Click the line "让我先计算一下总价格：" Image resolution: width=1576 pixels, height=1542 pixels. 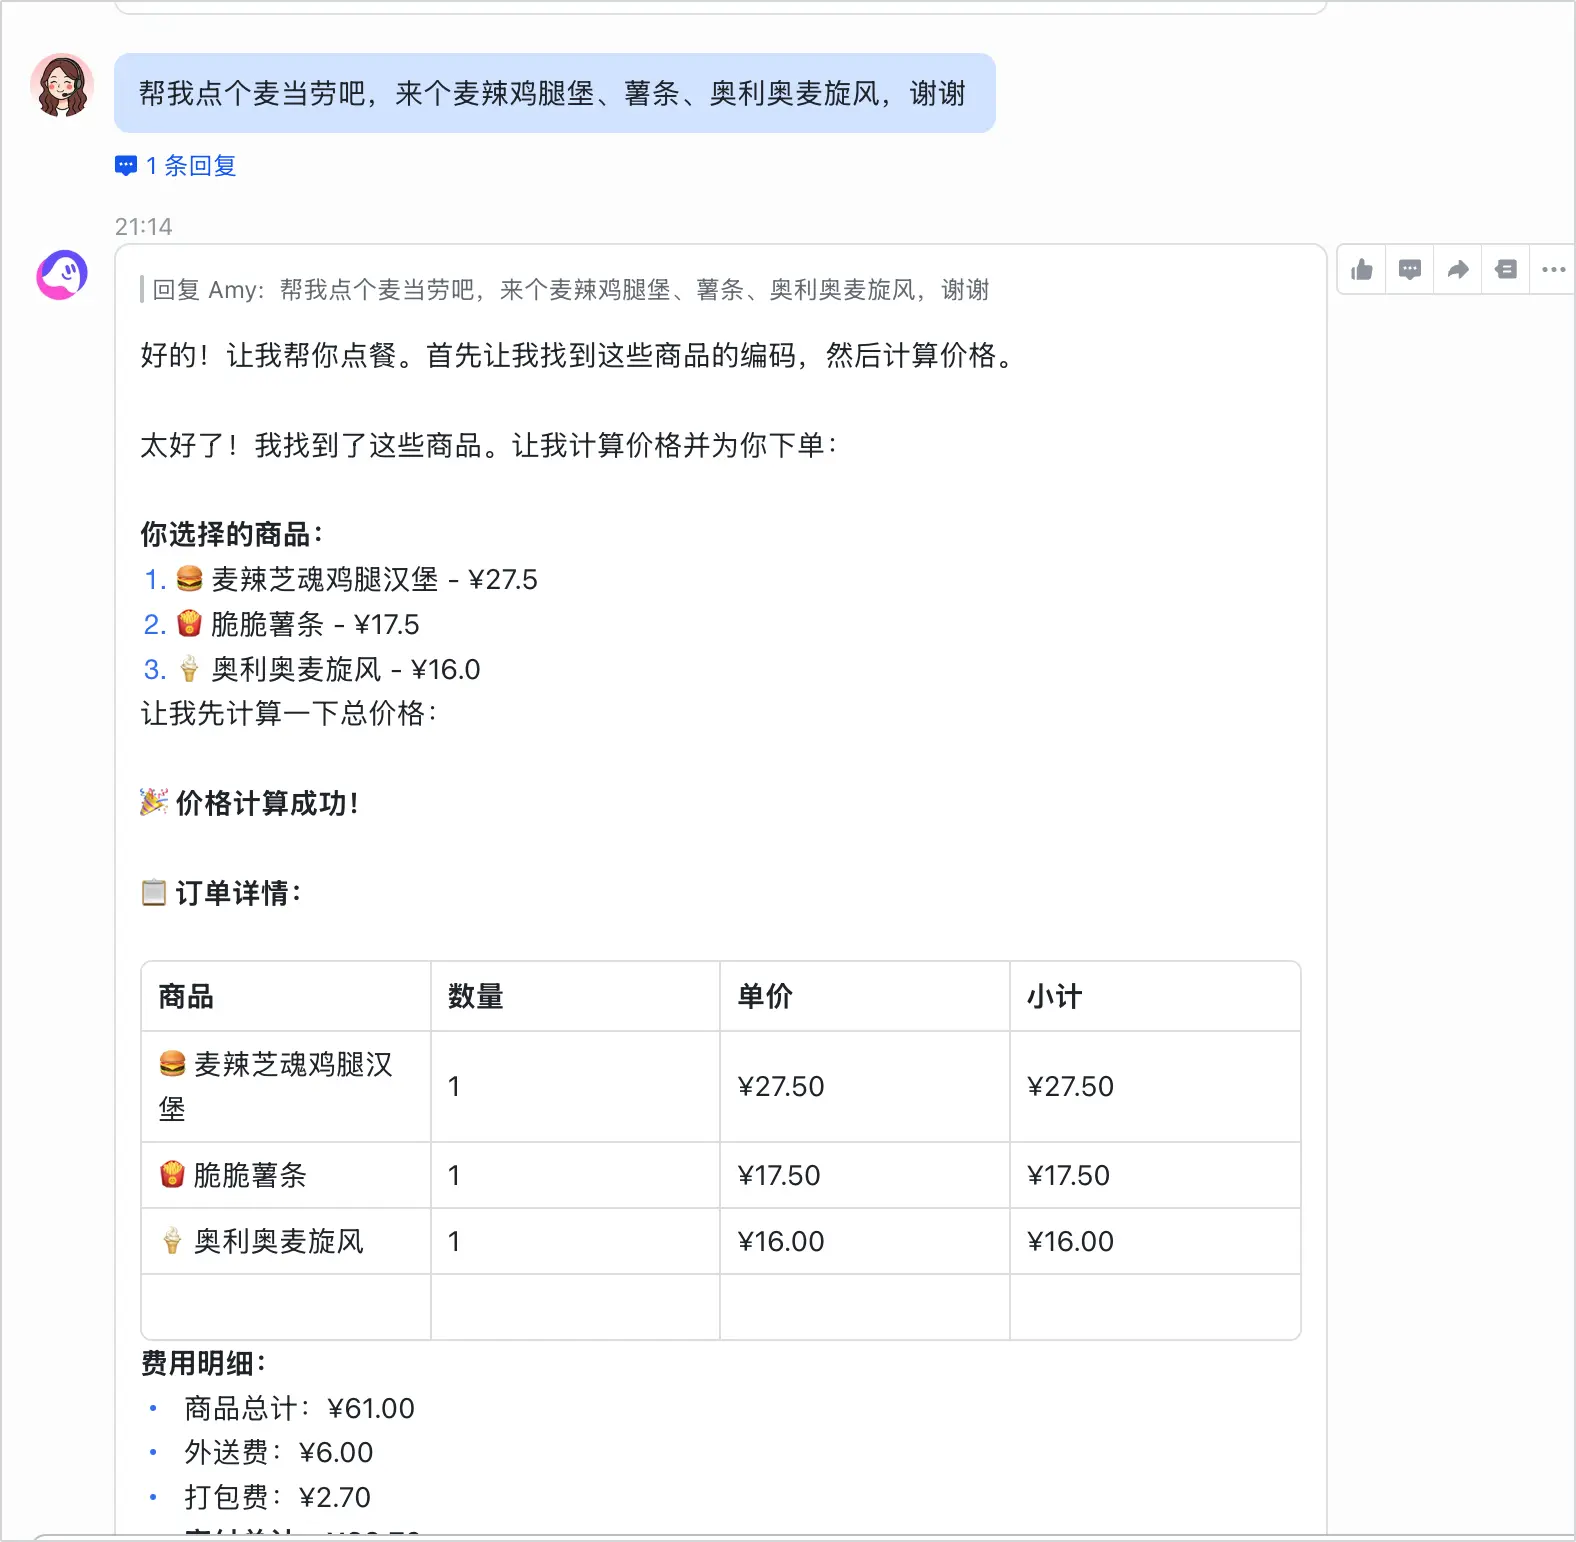point(289,713)
